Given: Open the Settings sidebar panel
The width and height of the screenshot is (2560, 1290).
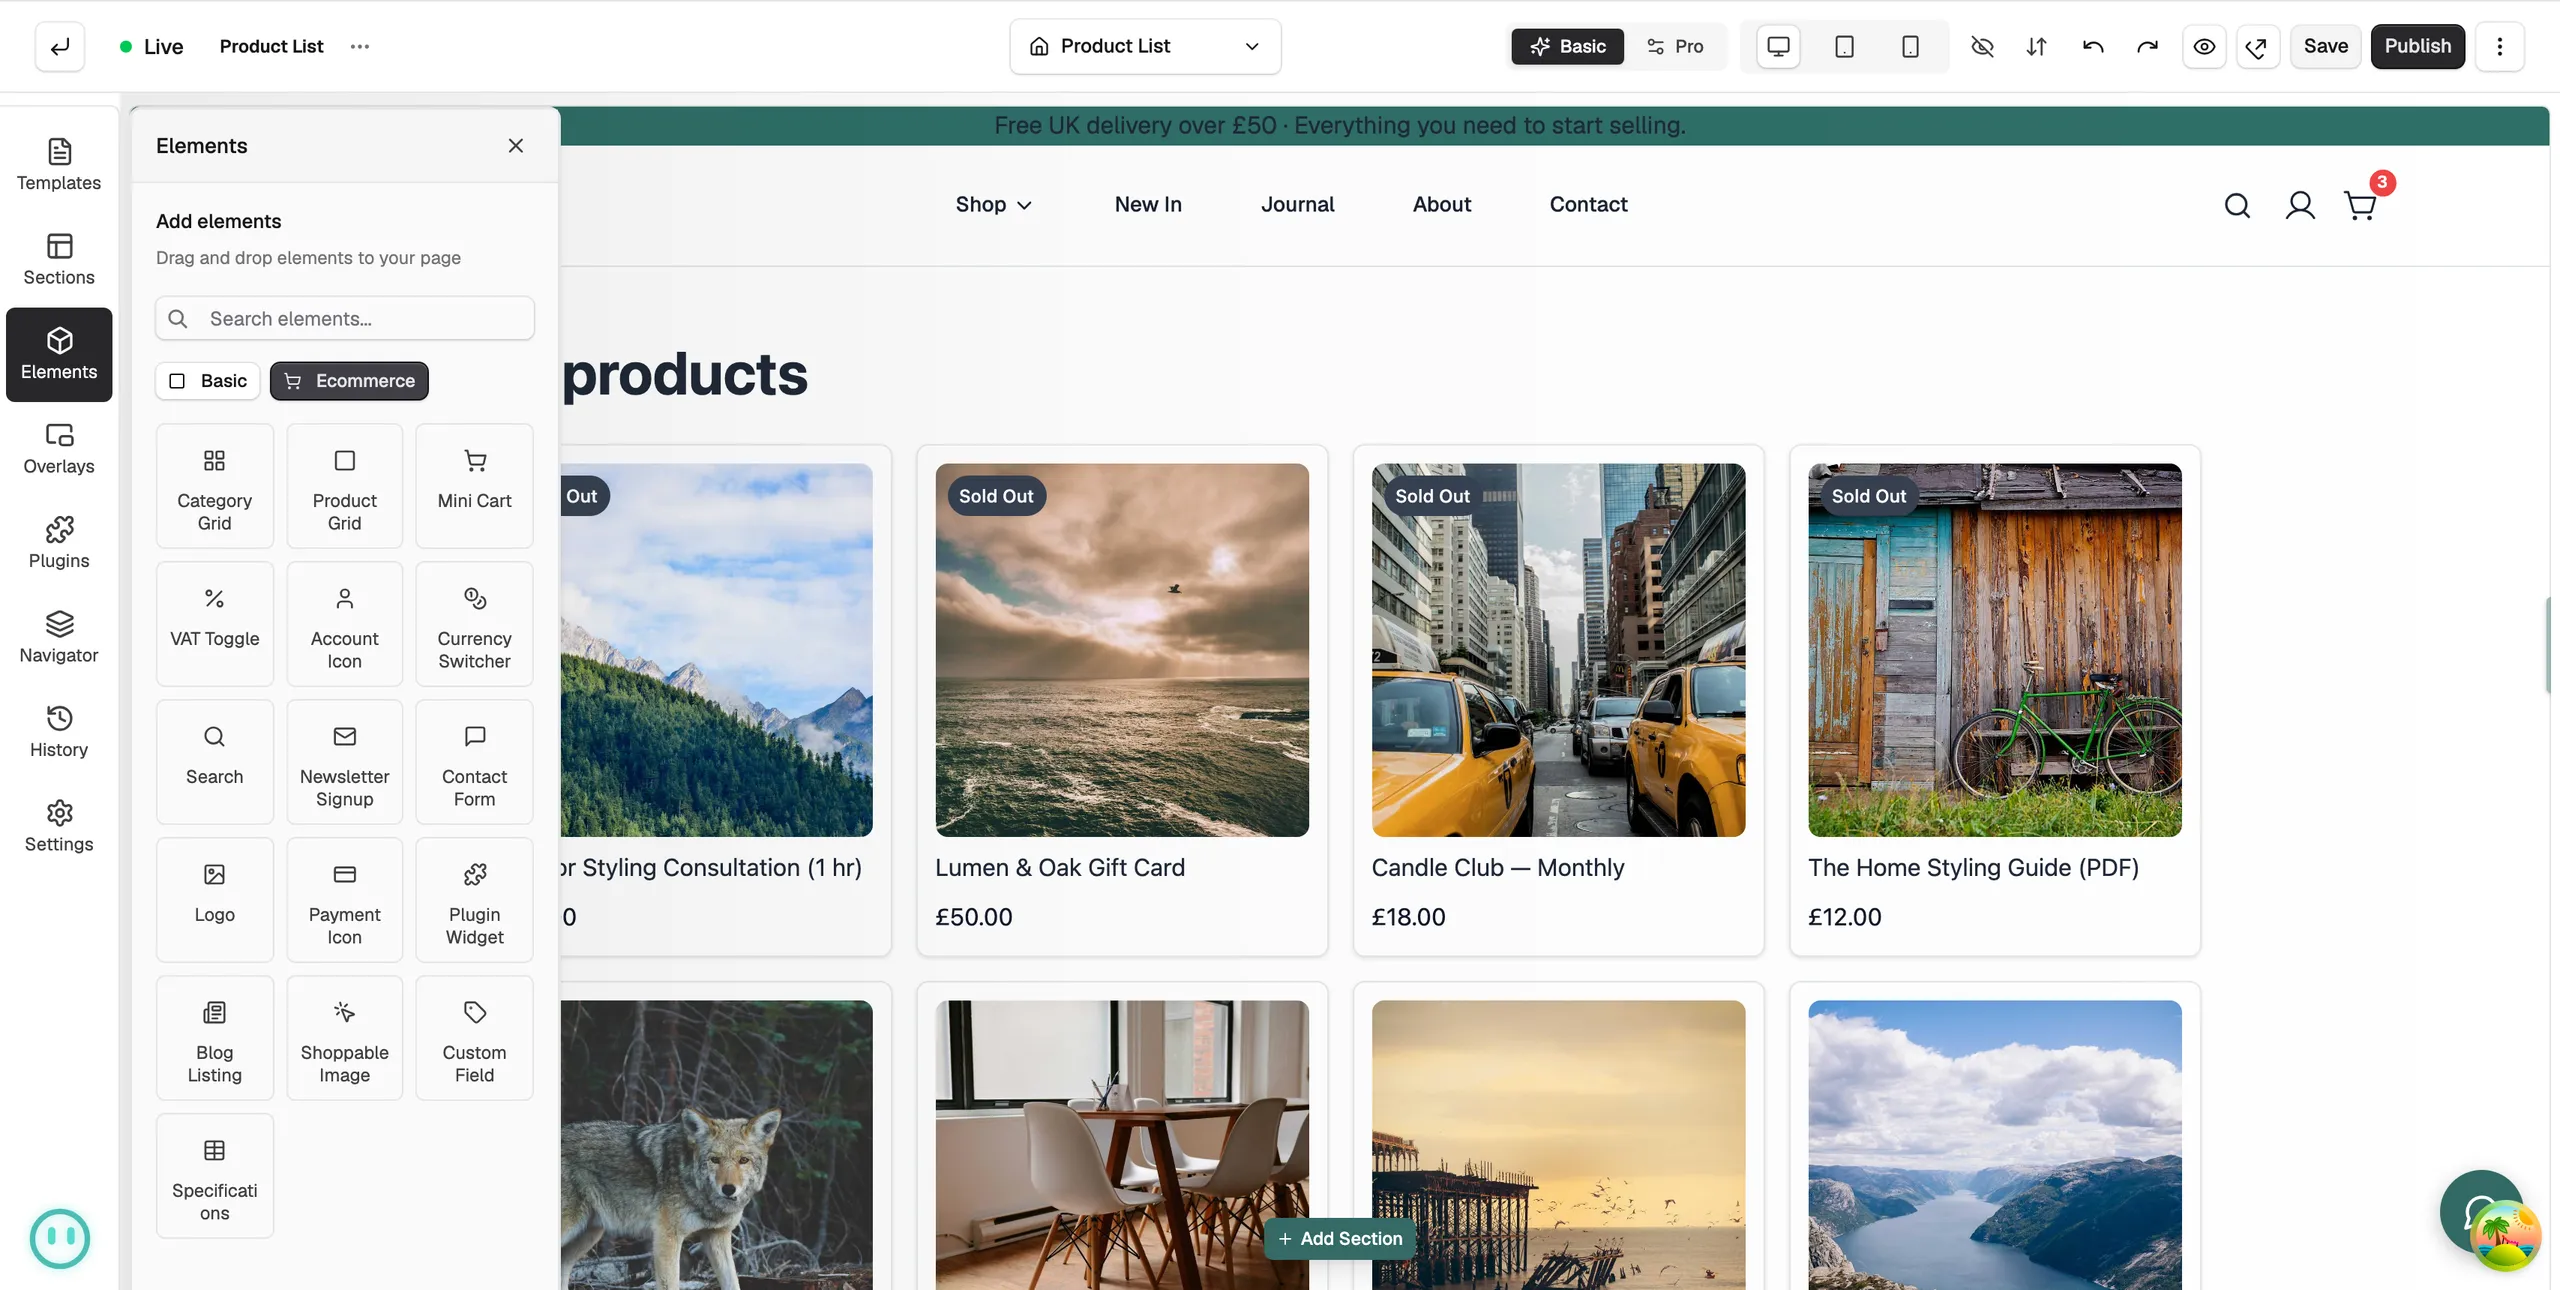Looking at the screenshot, I should (59, 827).
